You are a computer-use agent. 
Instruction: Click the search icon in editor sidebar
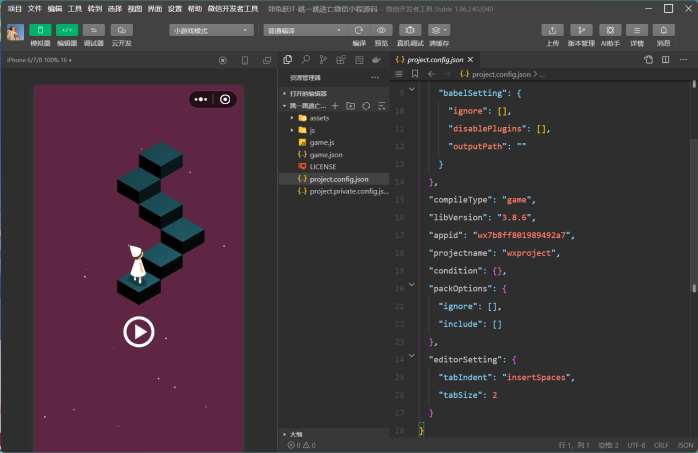click(306, 60)
